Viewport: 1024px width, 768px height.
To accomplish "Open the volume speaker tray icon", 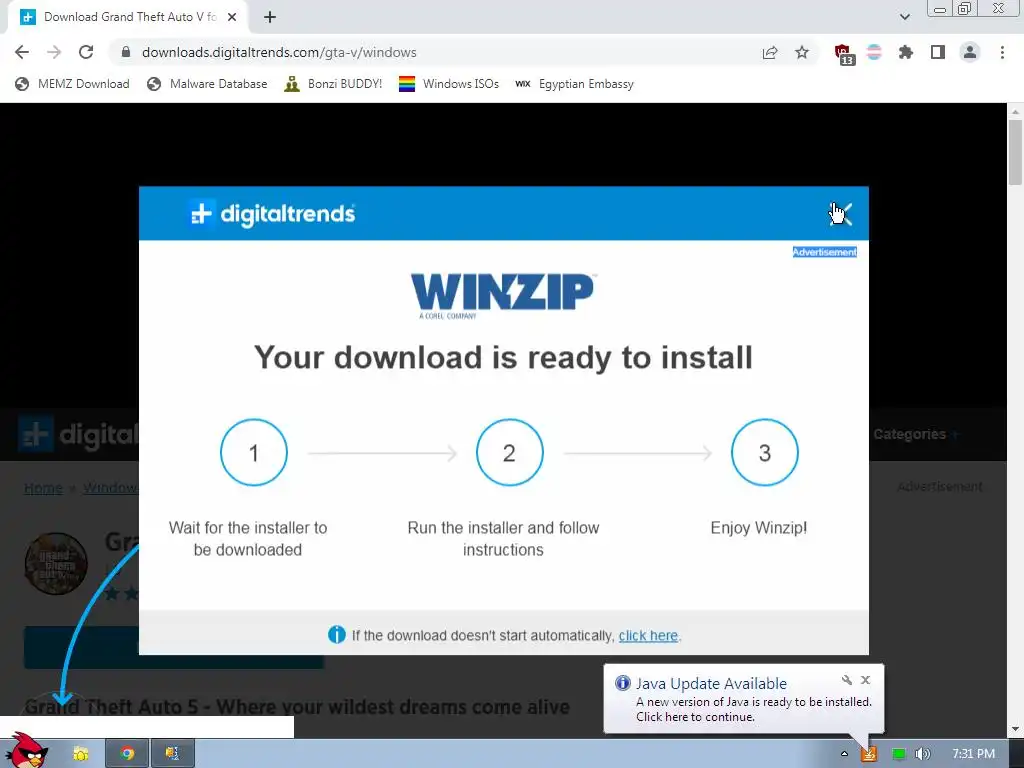I will tap(923, 754).
